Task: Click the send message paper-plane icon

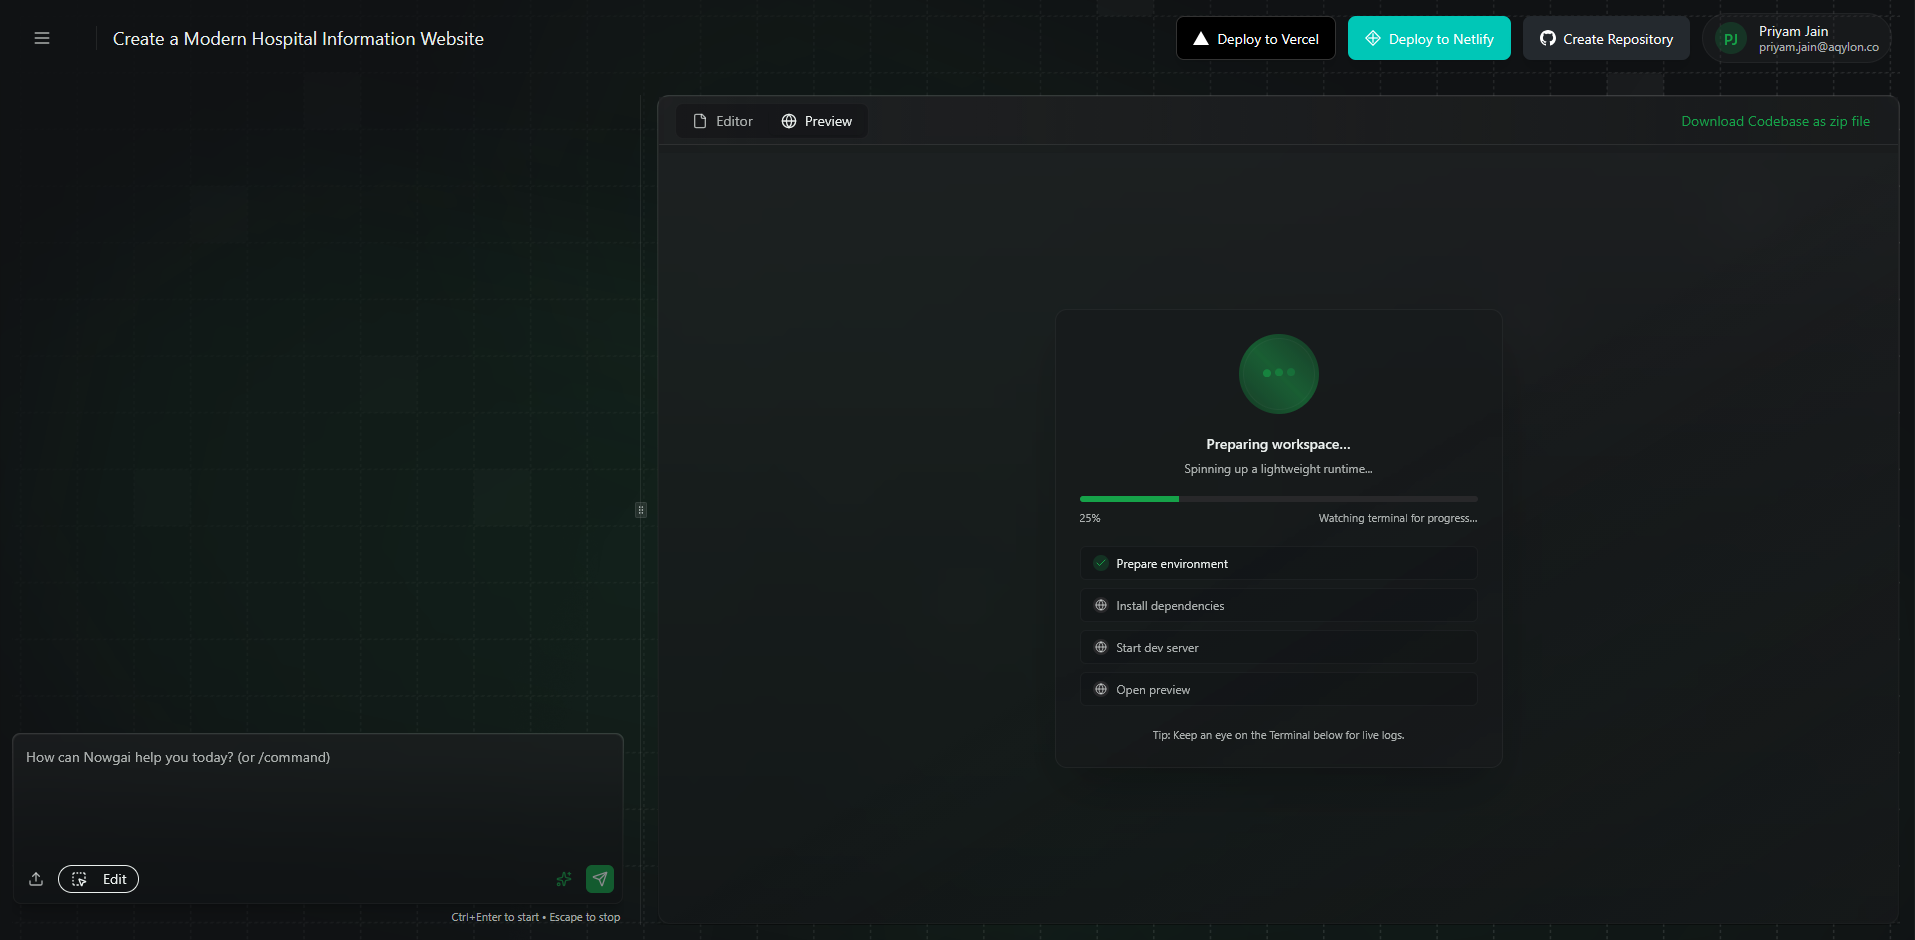Action: coord(599,879)
